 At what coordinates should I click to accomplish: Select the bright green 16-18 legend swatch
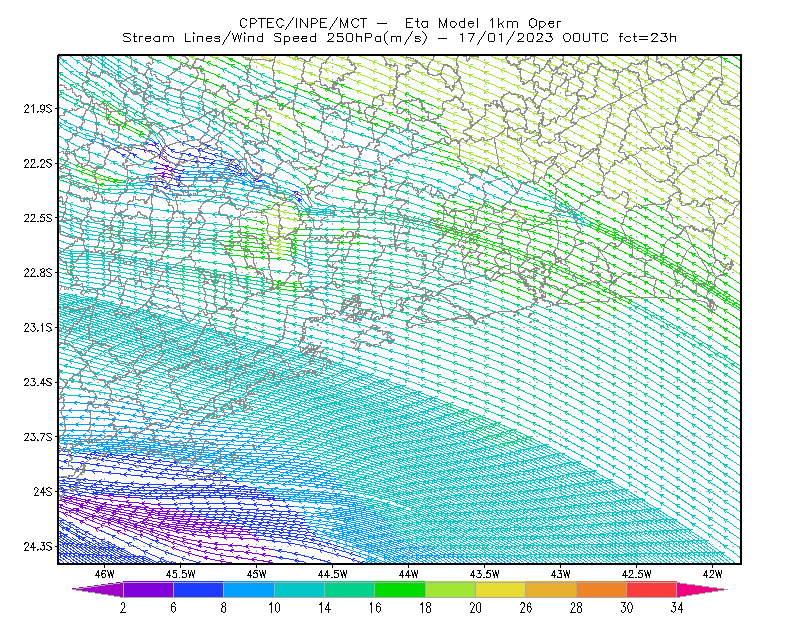(400, 590)
